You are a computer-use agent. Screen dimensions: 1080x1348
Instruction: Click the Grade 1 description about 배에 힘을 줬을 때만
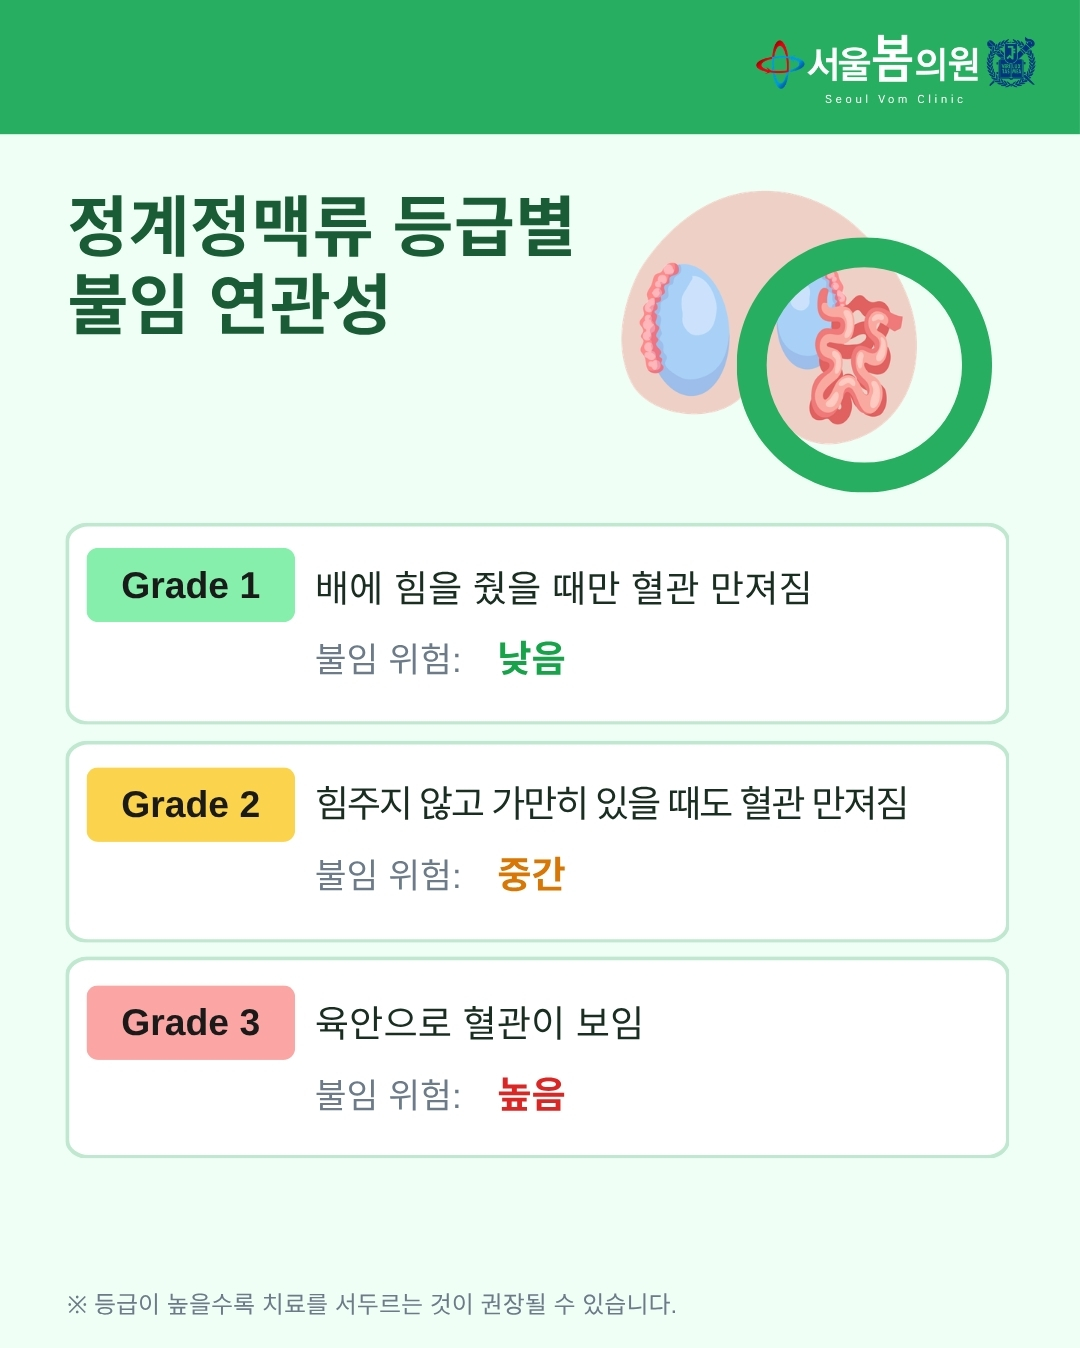[x=563, y=587]
